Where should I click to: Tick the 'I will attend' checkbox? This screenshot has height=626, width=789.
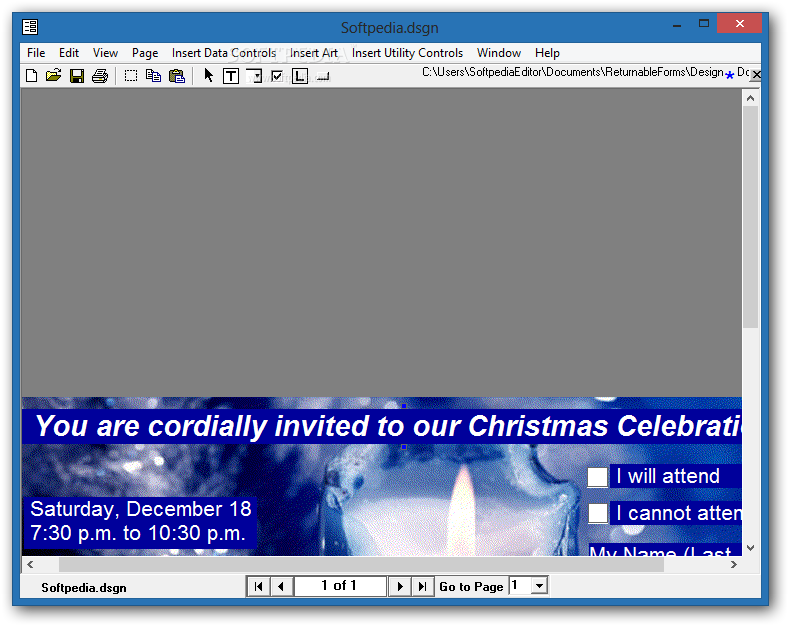(597, 477)
